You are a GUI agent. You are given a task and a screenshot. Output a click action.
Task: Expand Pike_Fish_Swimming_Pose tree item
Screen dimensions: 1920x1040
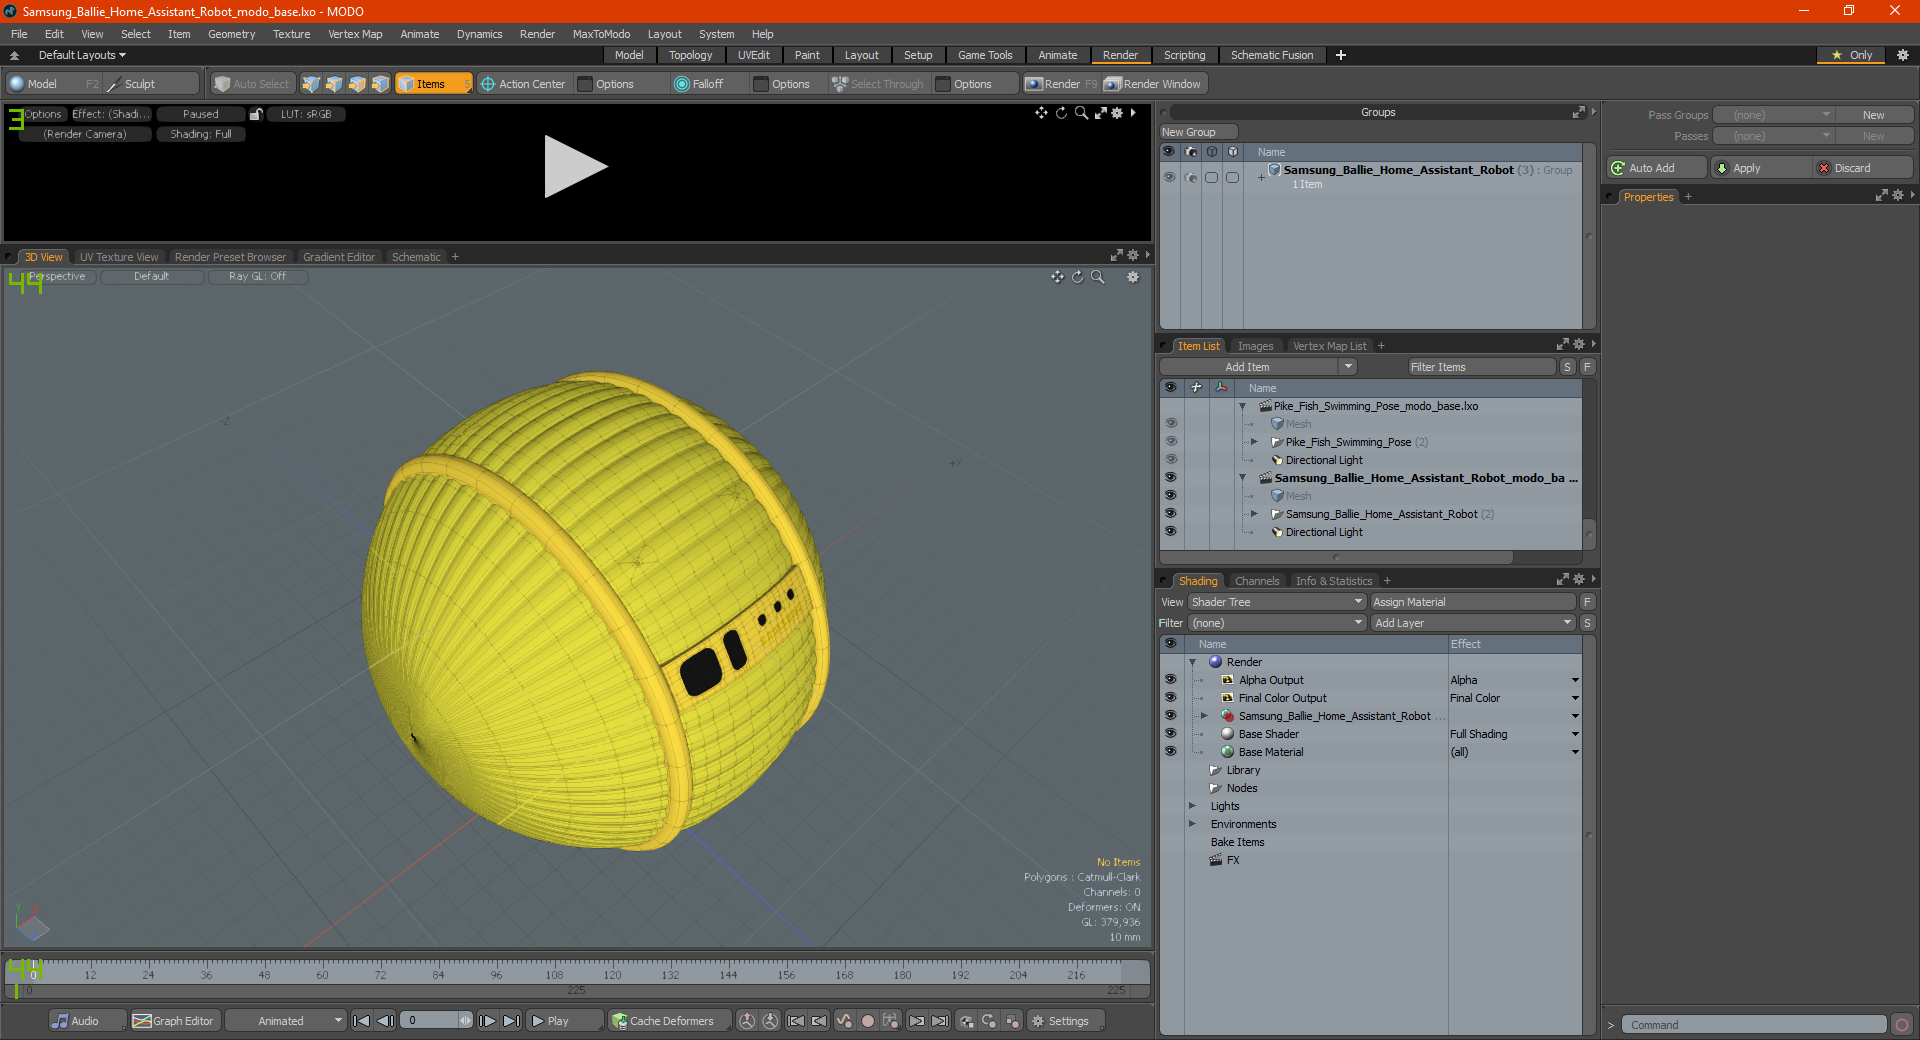coord(1254,442)
